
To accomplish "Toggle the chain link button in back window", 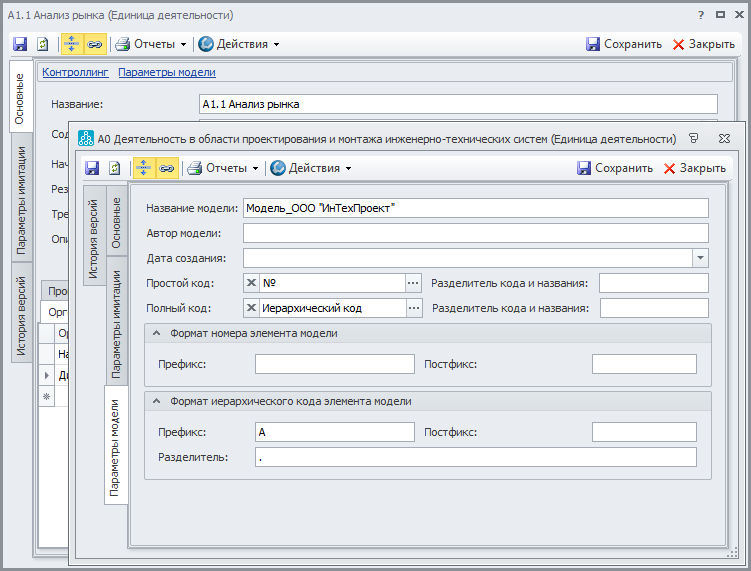I will coord(95,44).
